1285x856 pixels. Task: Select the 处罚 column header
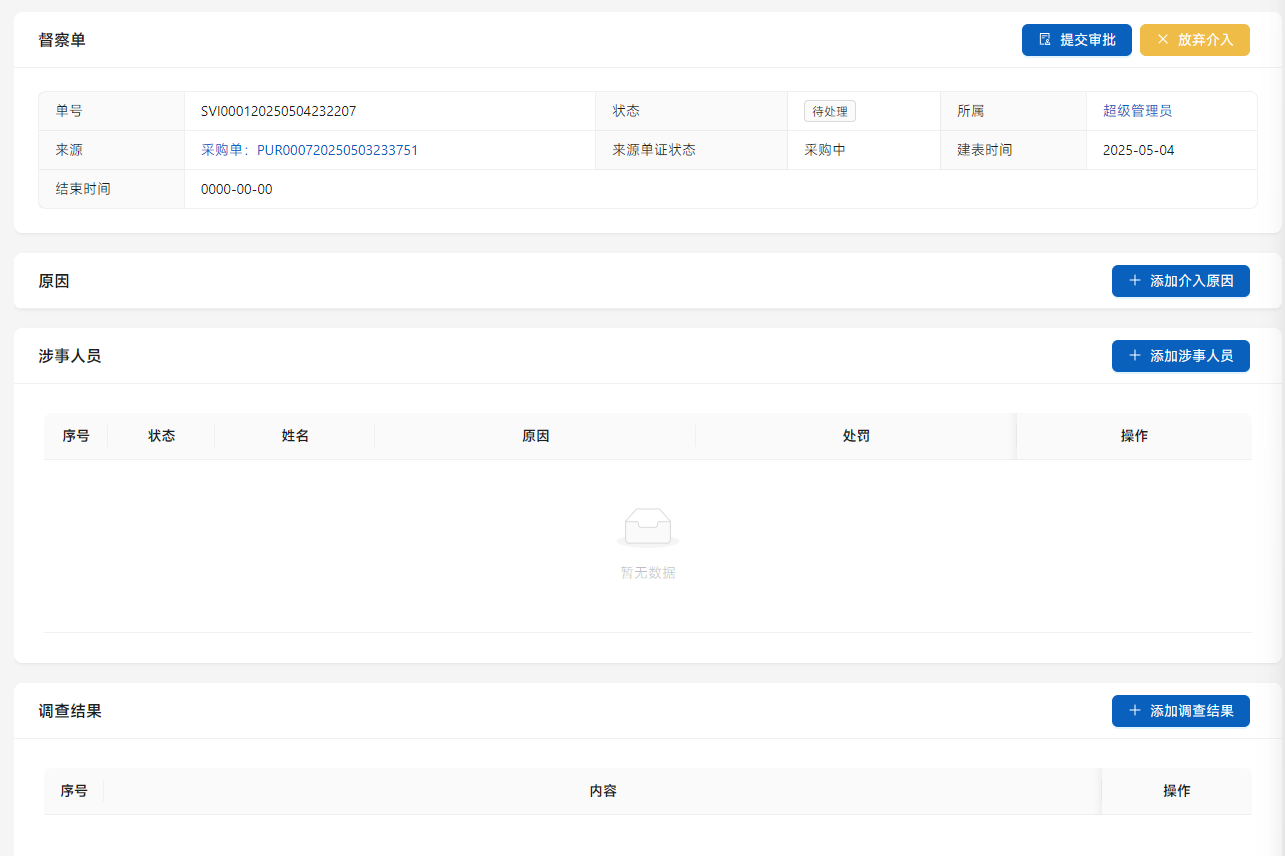(856, 436)
